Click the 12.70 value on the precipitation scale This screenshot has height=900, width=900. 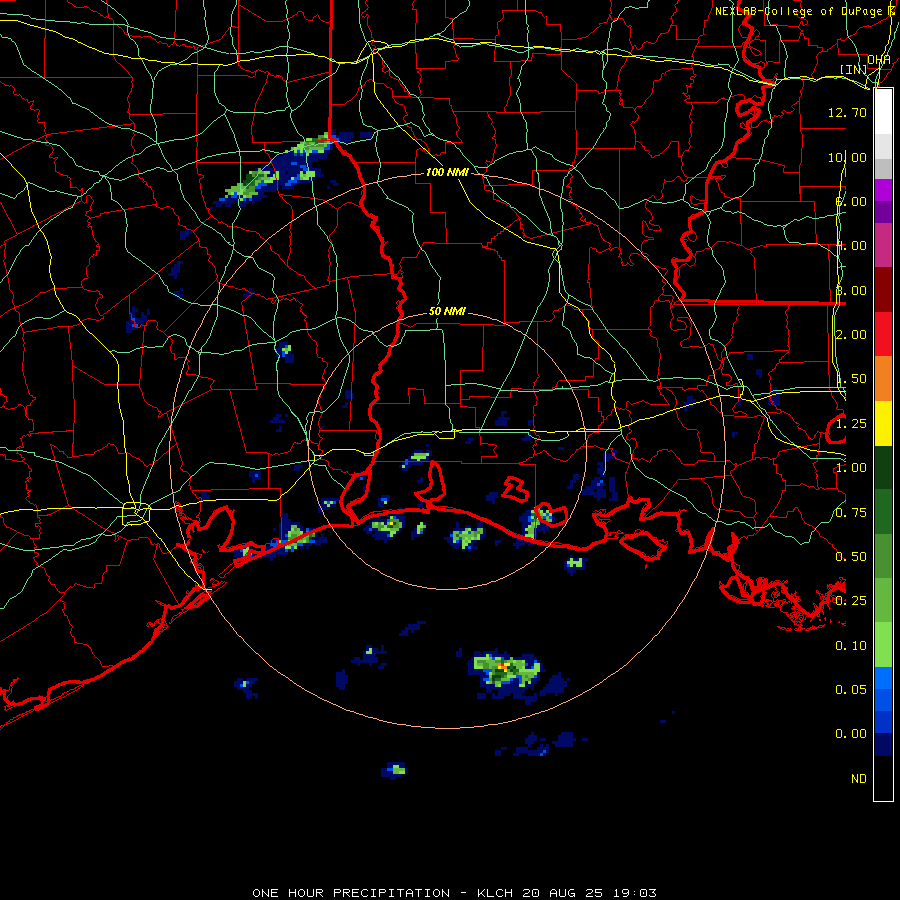(x=847, y=112)
